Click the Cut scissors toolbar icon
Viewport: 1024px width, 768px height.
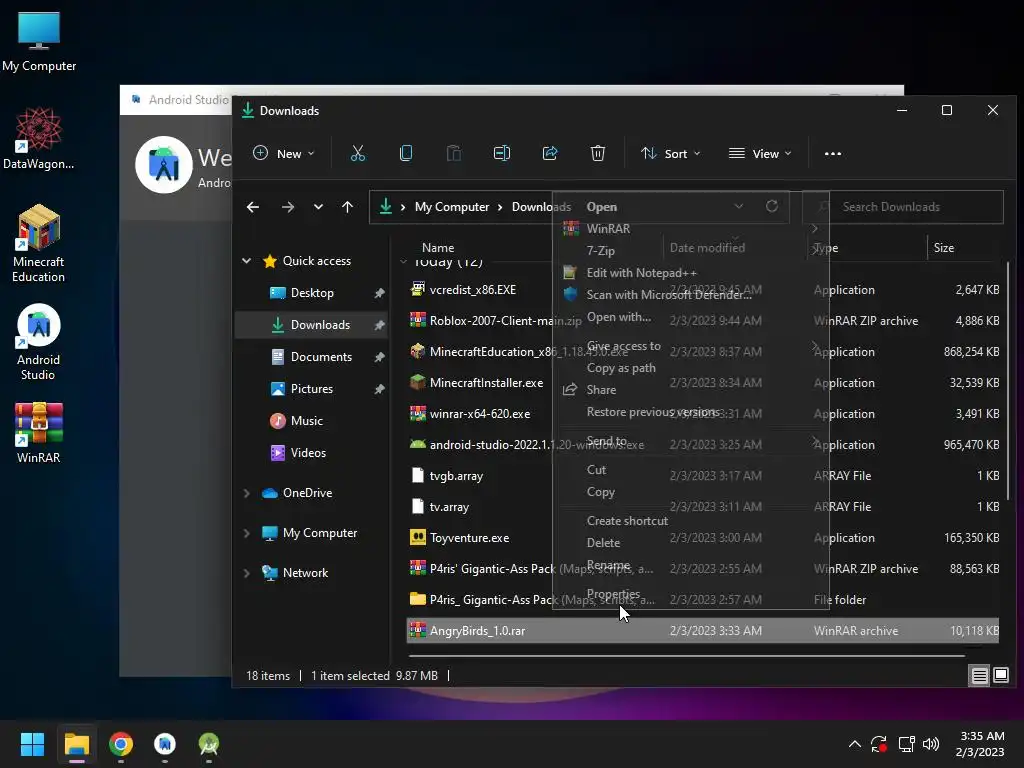point(357,153)
